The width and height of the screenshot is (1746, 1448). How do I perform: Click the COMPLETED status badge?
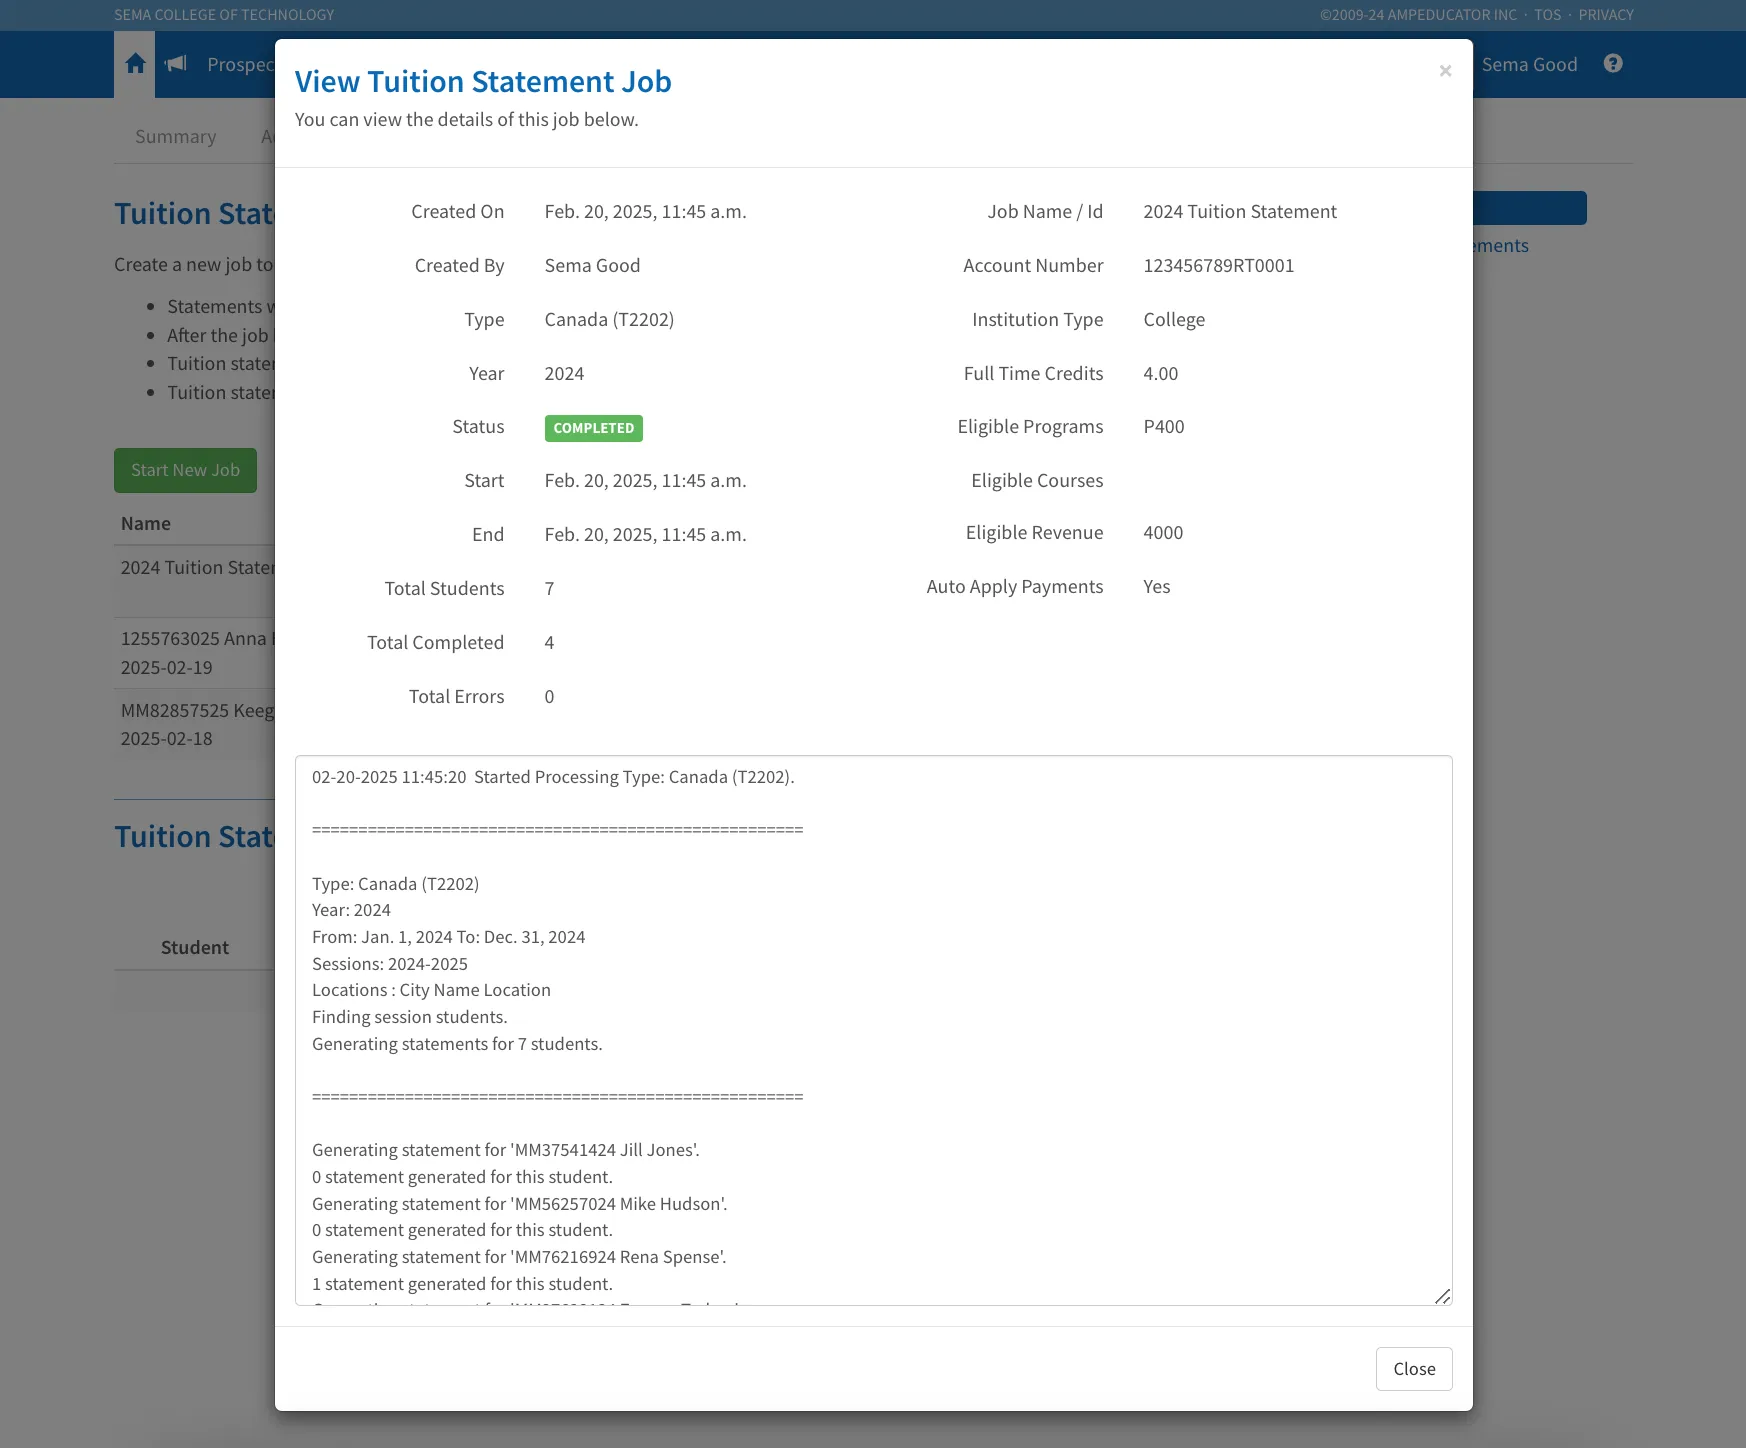tap(594, 428)
